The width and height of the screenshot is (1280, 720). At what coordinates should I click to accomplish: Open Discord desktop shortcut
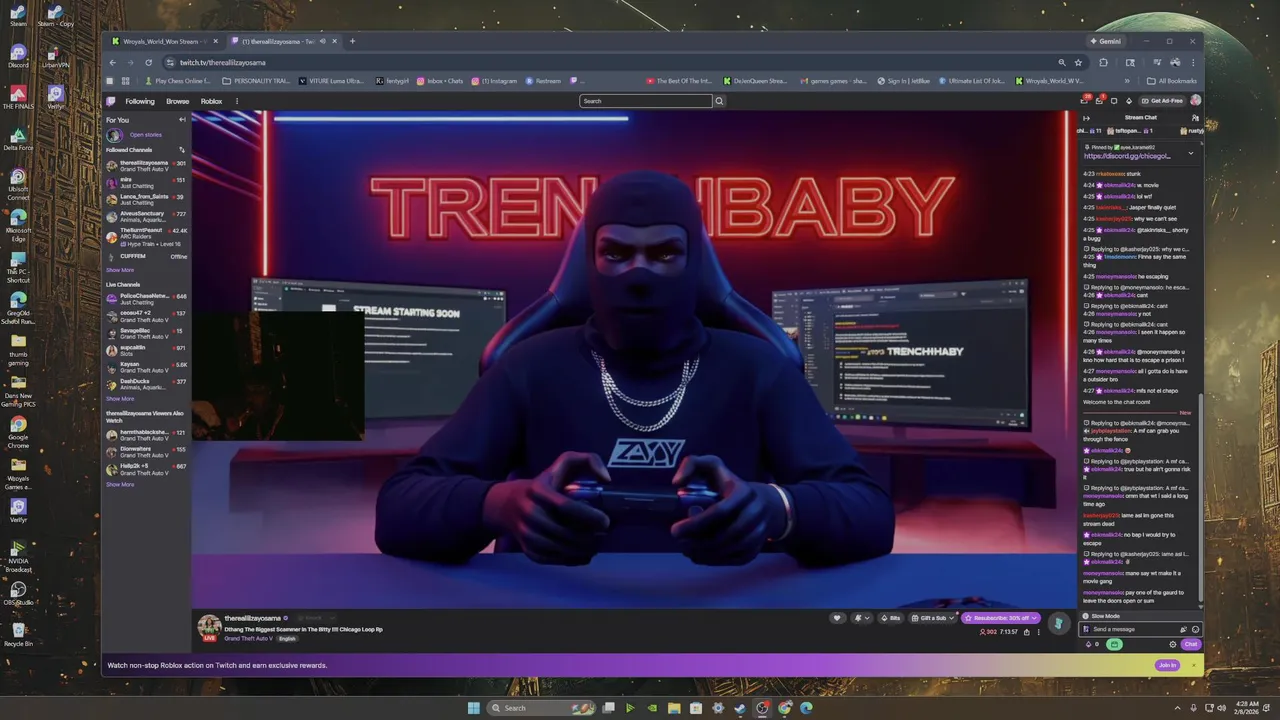(x=18, y=56)
